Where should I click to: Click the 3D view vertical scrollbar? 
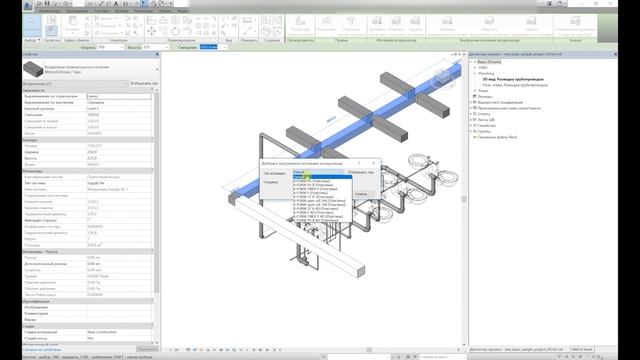pyautogui.click(x=464, y=199)
